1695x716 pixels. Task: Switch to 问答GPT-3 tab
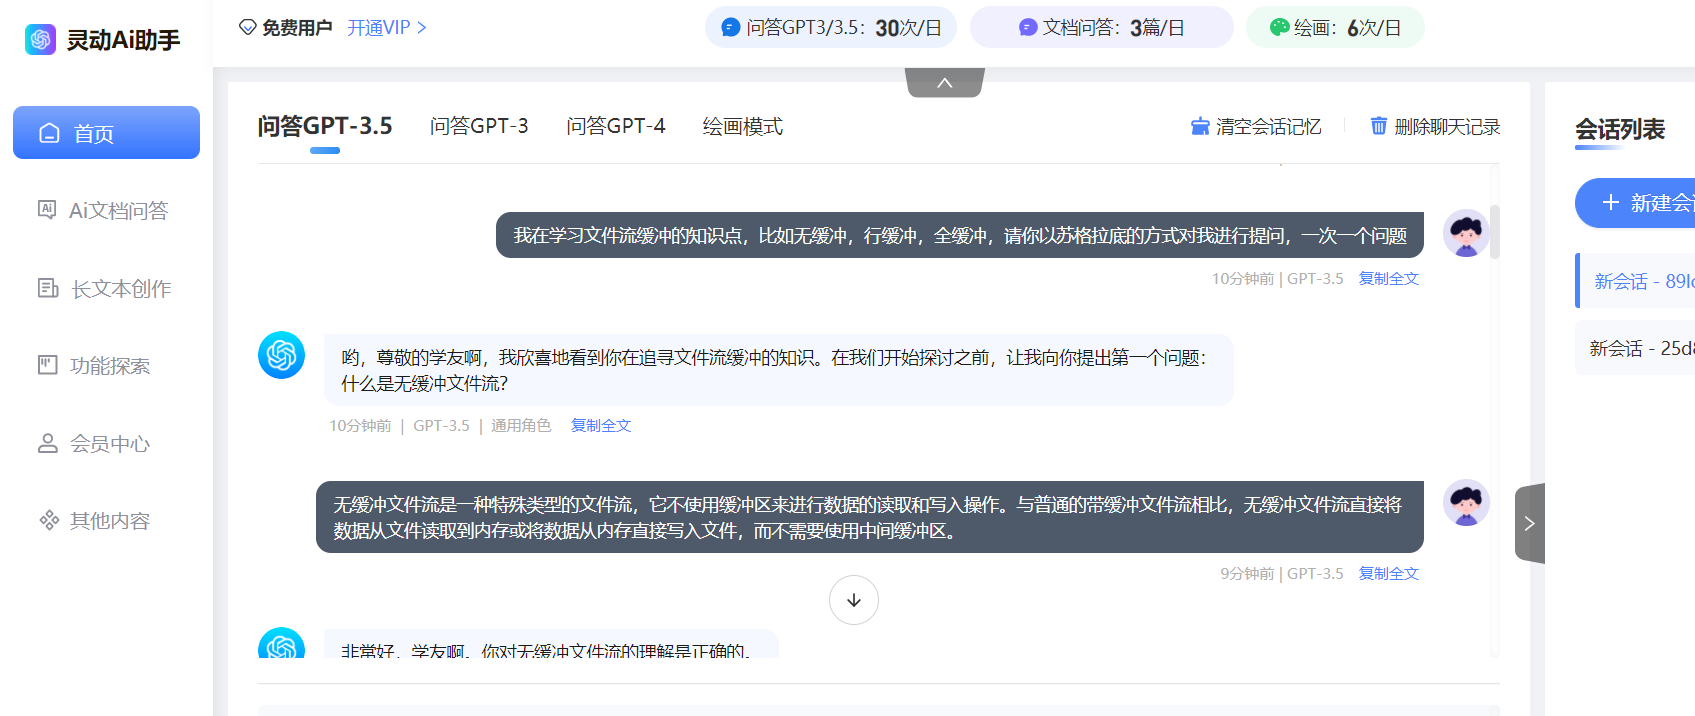479,126
